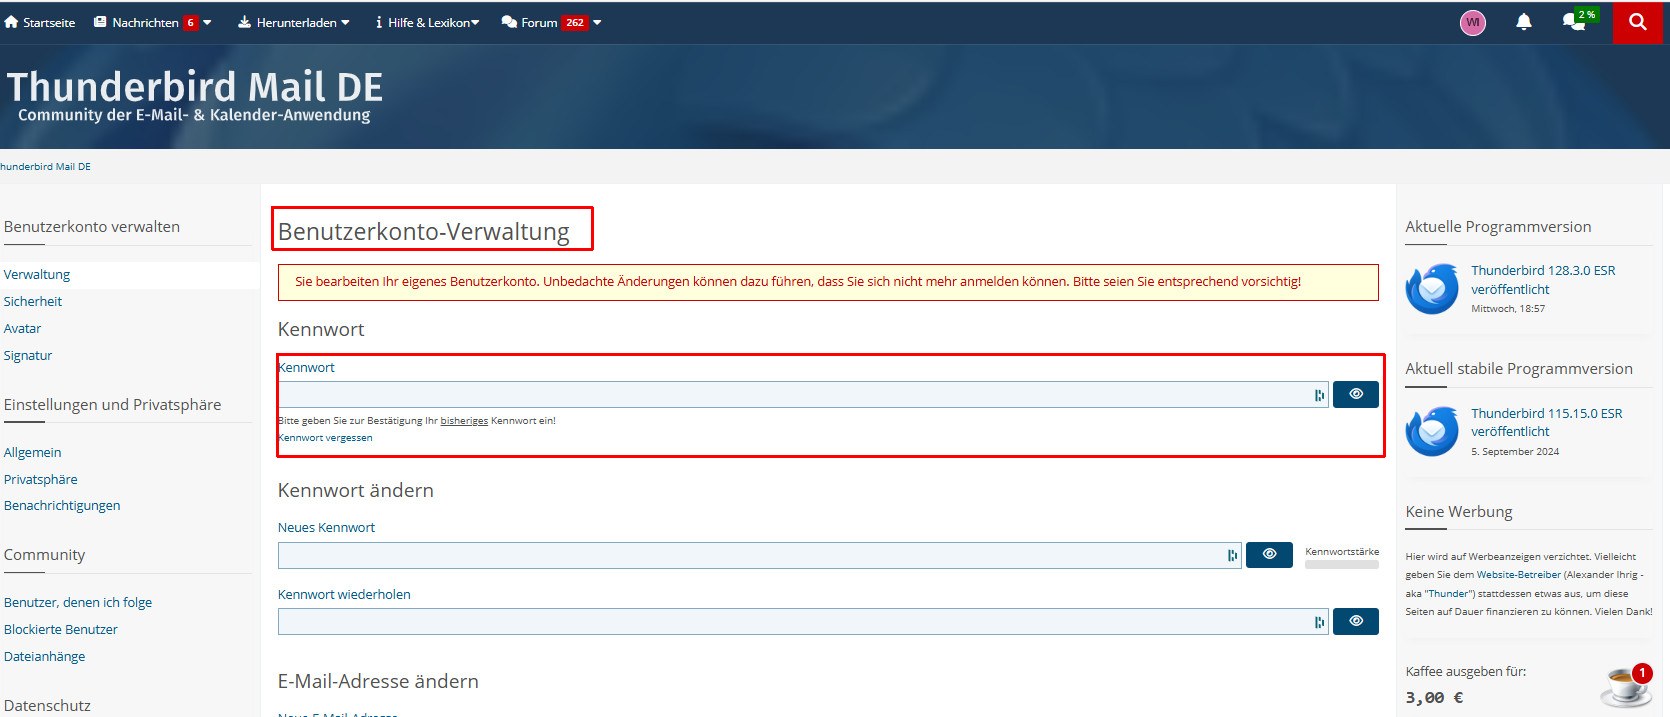Open the red search icon
The height and width of the screenshot is (717, 1670).
1637,22
